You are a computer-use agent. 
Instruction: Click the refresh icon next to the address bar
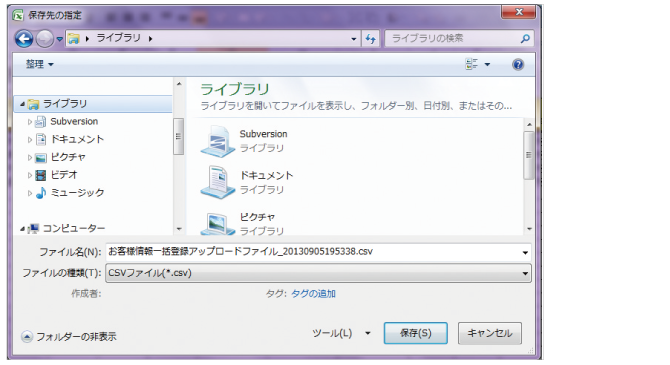tap(370, 39)
